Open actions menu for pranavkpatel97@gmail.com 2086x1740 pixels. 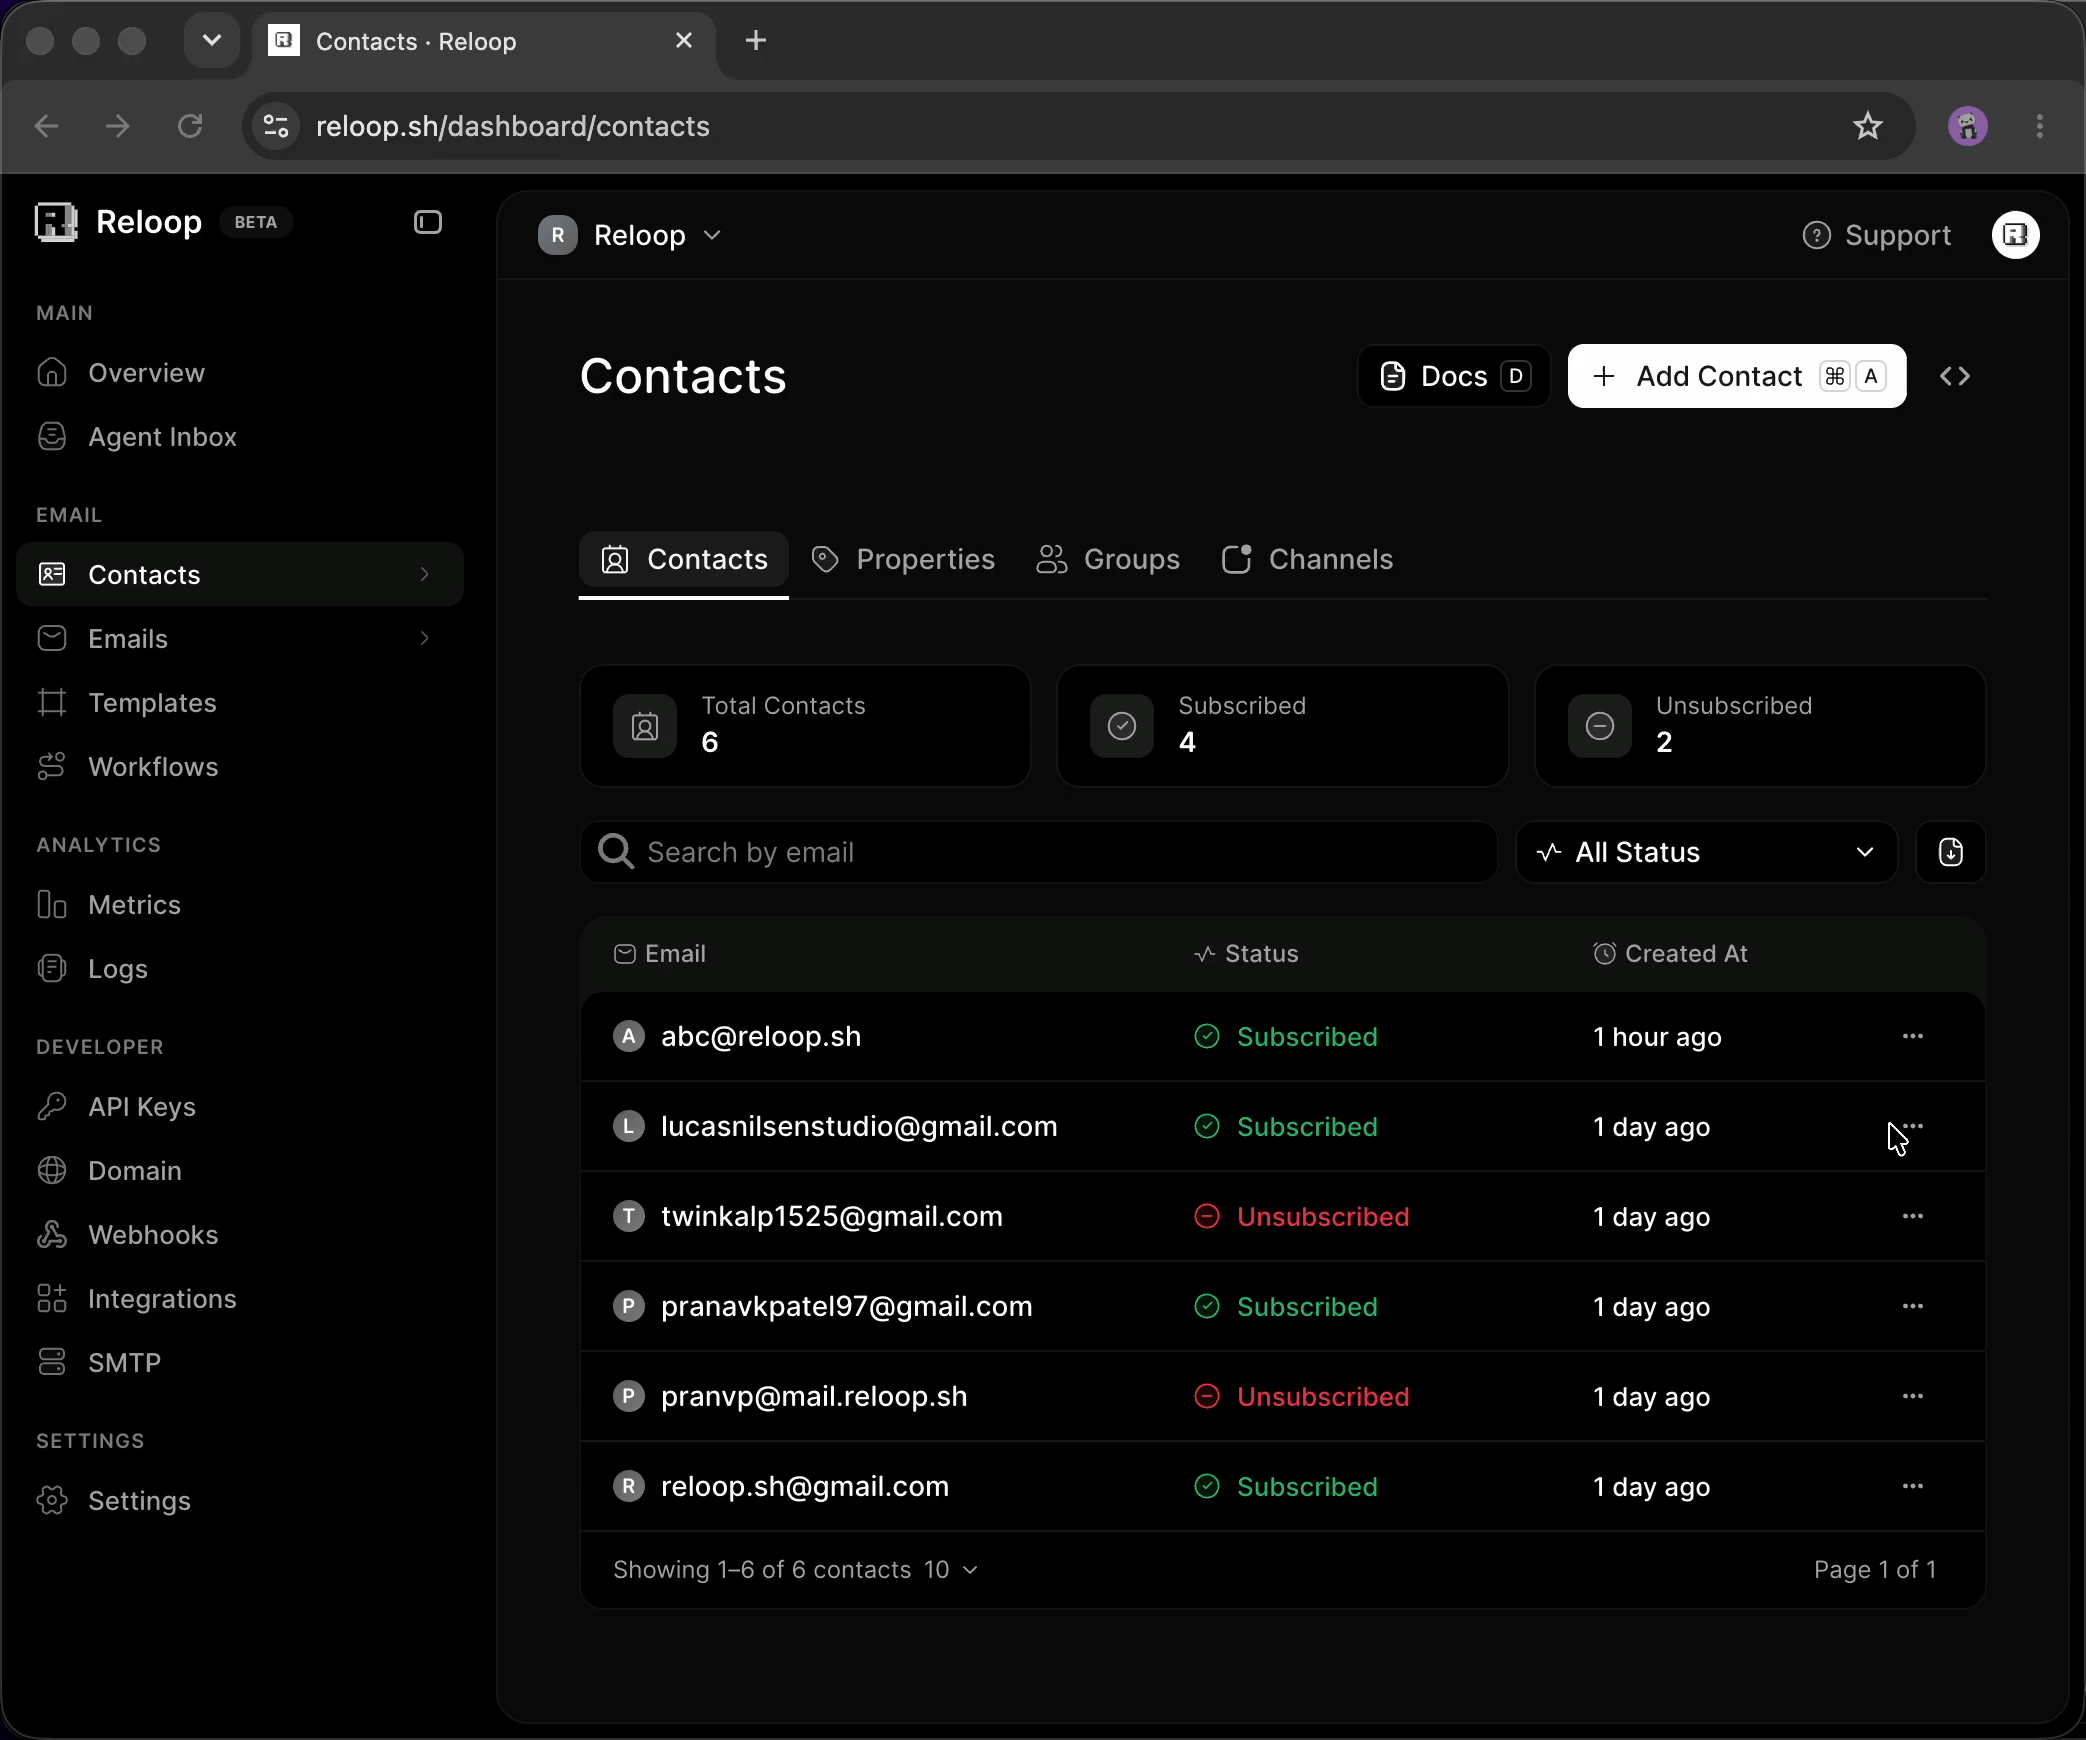click(1912, 1306)
